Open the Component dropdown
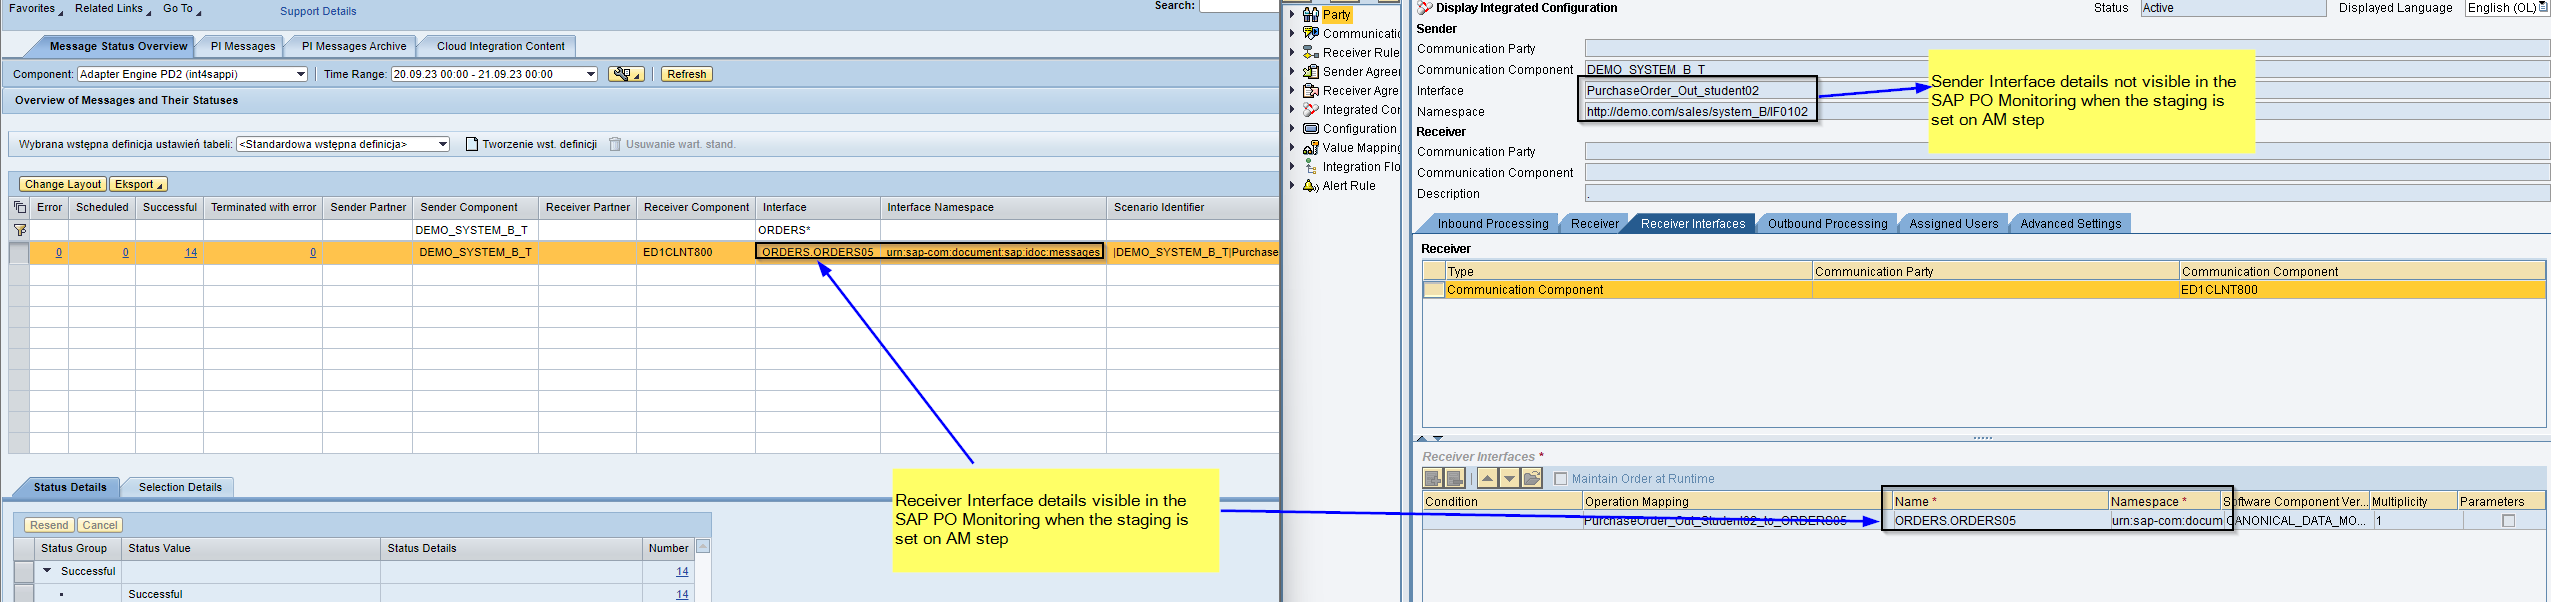The height and width of the screenshot is (602, 2551). point(300,74)
